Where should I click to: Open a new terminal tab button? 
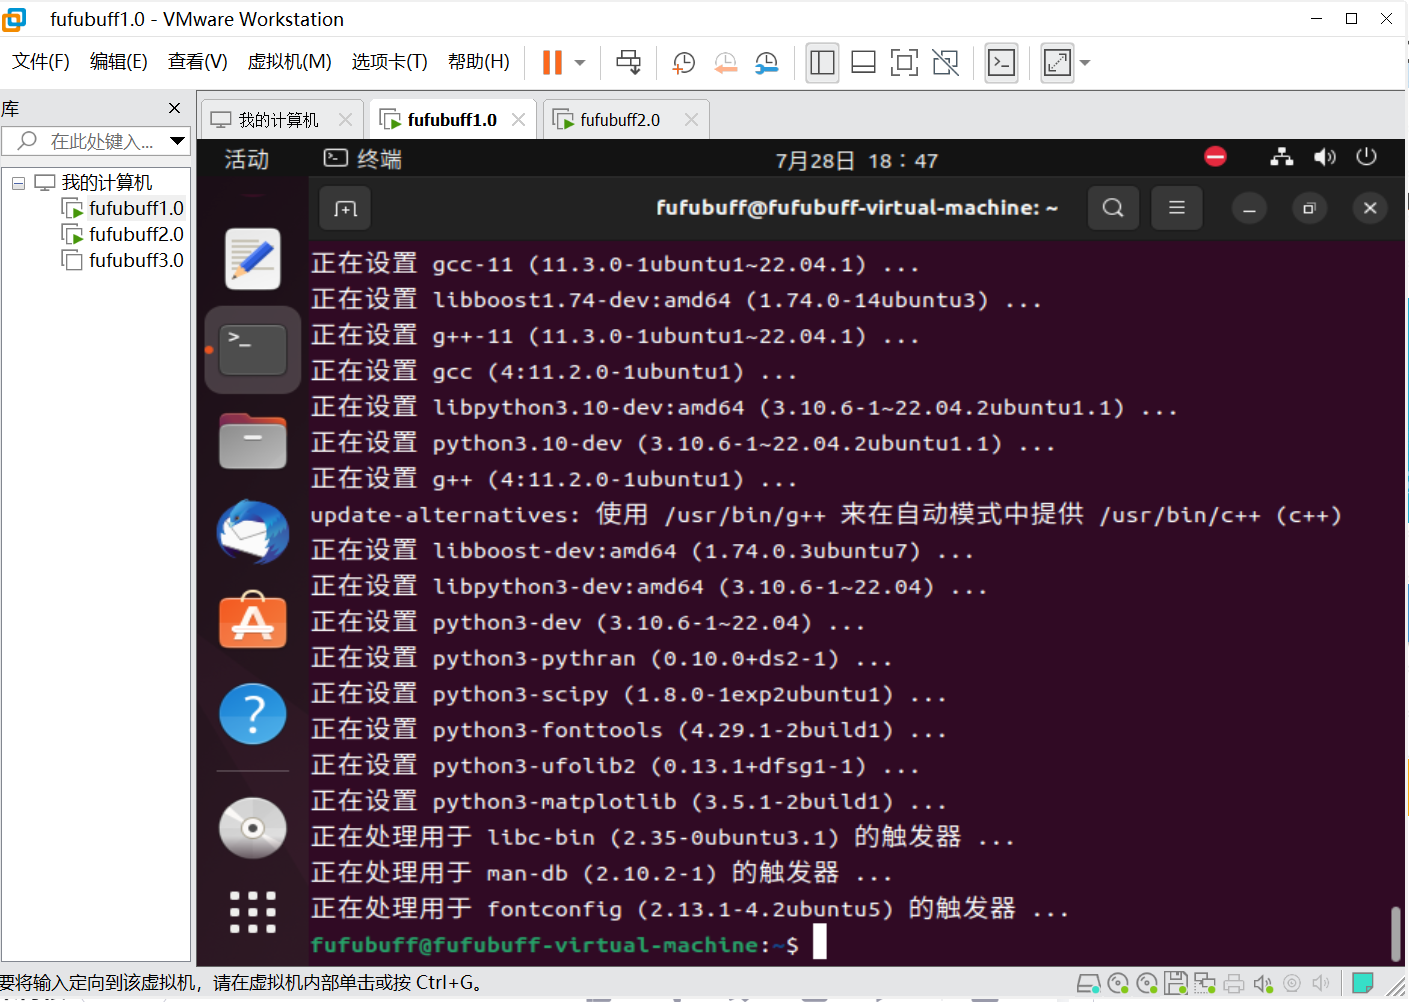[x=345, y=209]
